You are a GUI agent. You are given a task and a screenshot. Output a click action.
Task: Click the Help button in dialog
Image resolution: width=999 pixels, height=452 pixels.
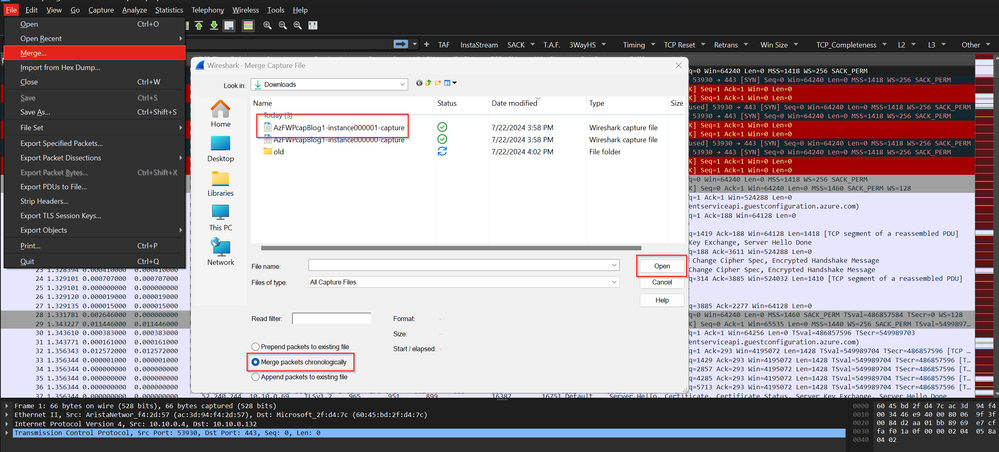point(661,300)
